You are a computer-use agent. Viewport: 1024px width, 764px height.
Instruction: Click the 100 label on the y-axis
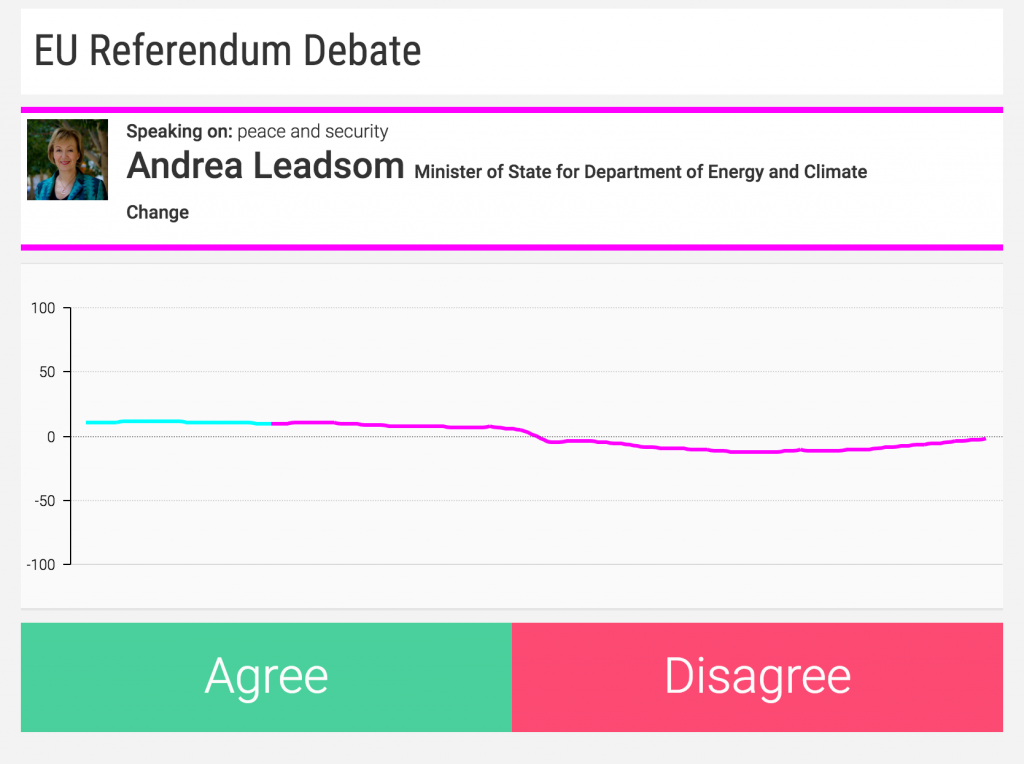pos(43,308)
